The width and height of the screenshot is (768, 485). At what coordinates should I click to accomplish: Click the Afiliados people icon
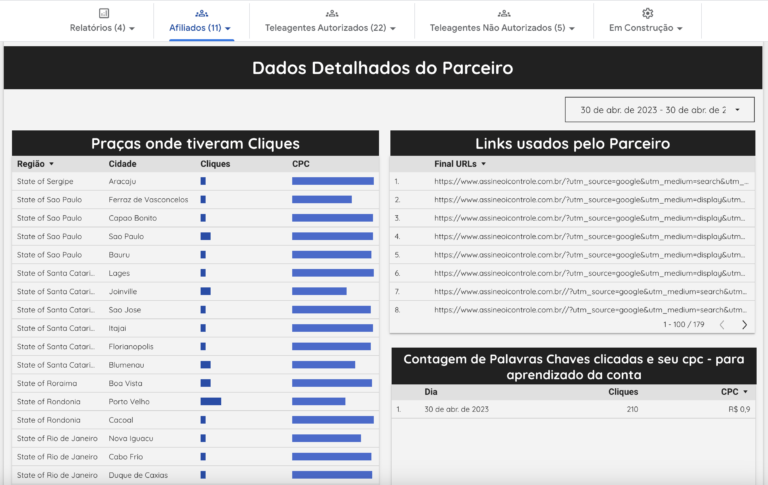coord(201,13)
